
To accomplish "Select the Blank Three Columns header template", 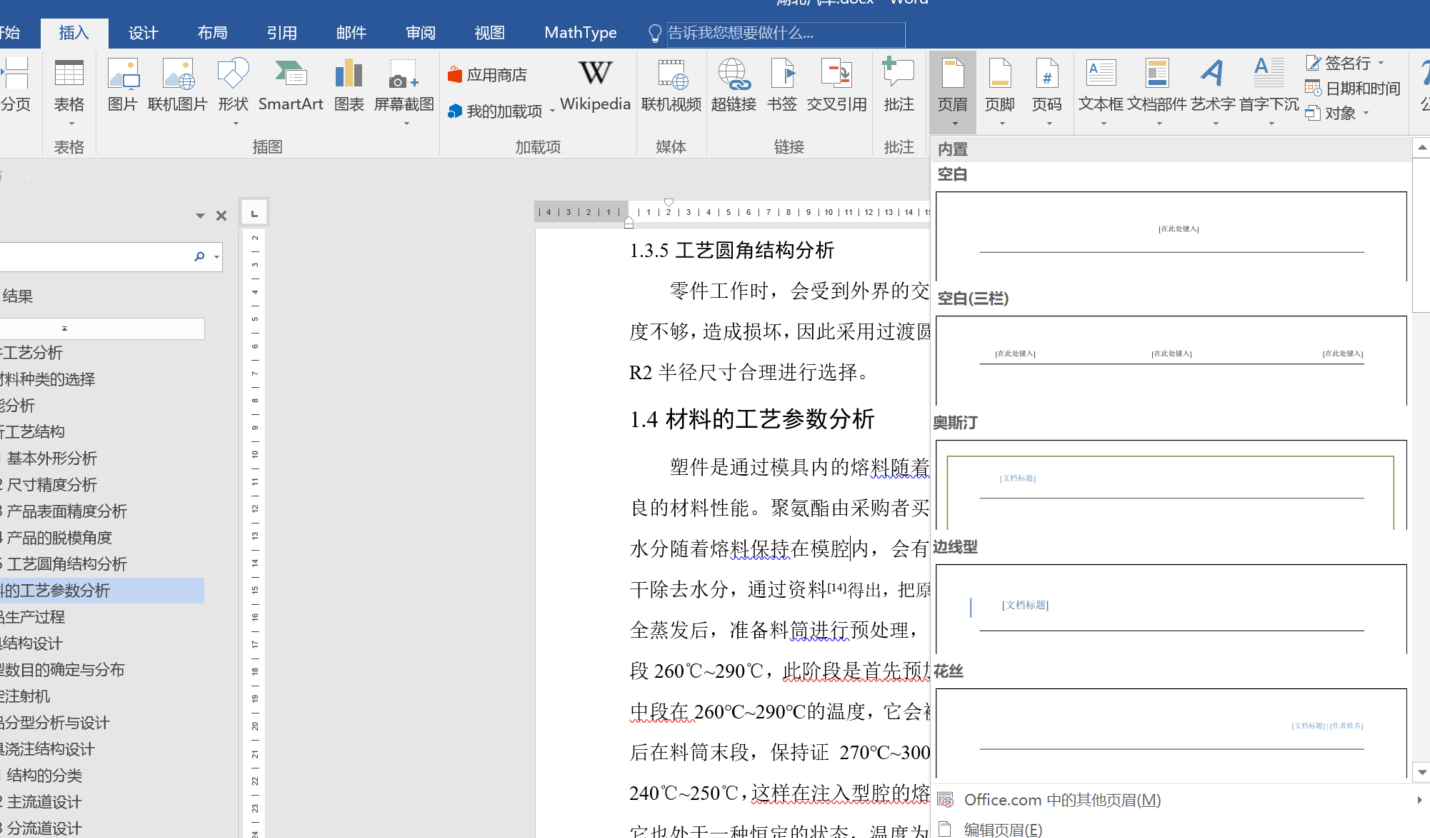I will point(1171,360).
